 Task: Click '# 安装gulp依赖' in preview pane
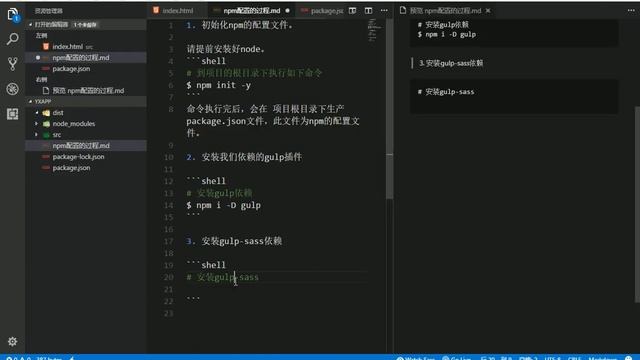point(443,25)
